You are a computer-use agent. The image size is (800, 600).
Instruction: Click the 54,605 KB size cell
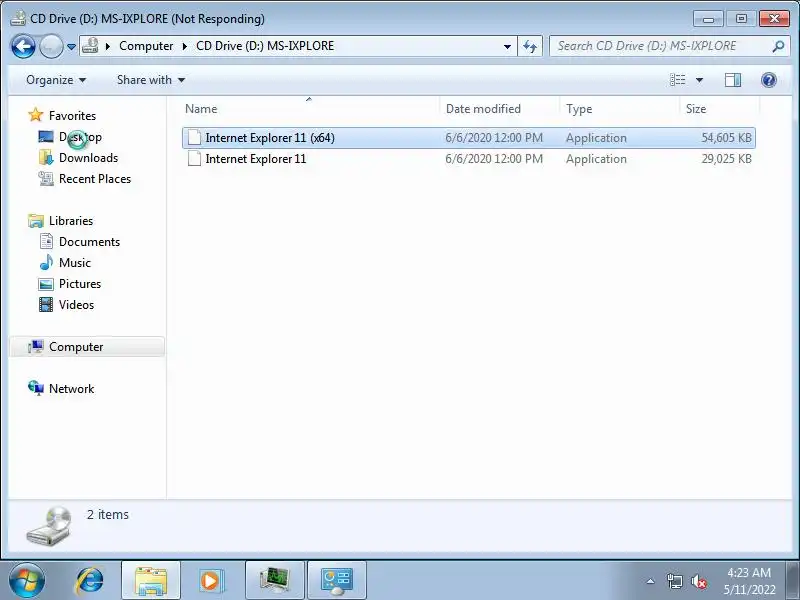click(726, 138)
